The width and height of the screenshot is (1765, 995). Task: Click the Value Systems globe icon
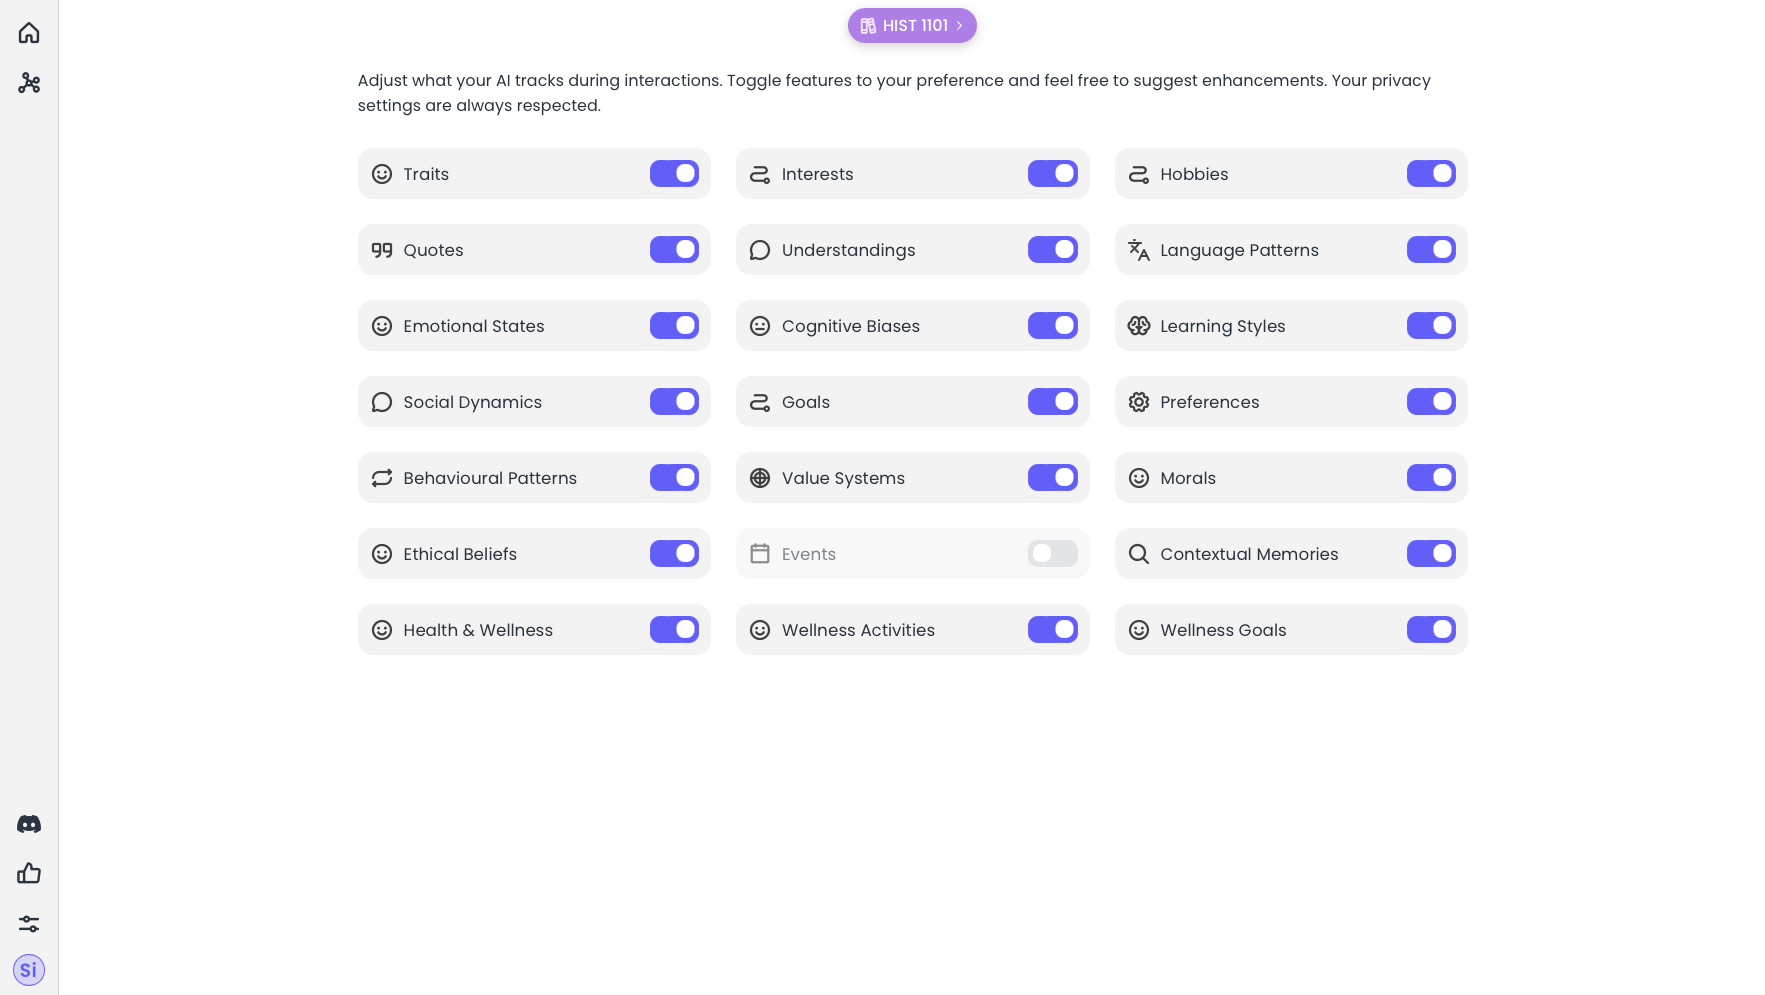click(760, 478)
